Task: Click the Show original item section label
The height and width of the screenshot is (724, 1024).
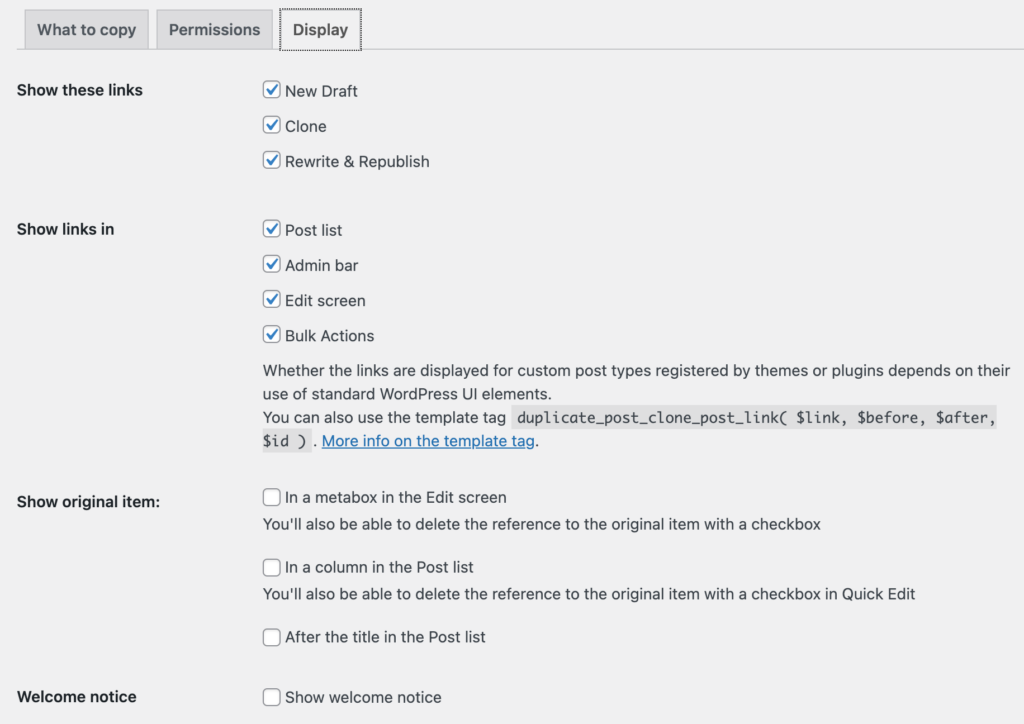Action: click(x=87, y=501)
